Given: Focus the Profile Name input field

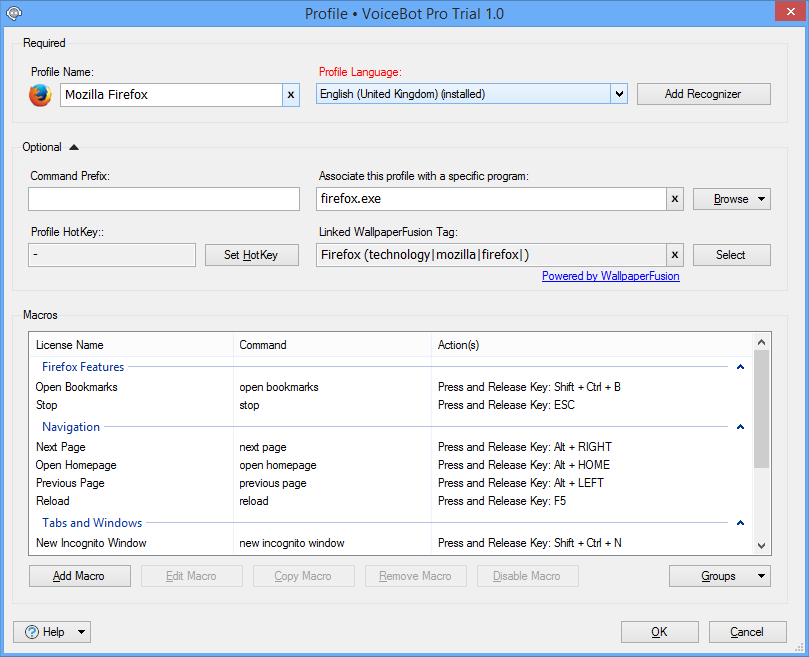Looking at the screenshot, I should 171,95.
